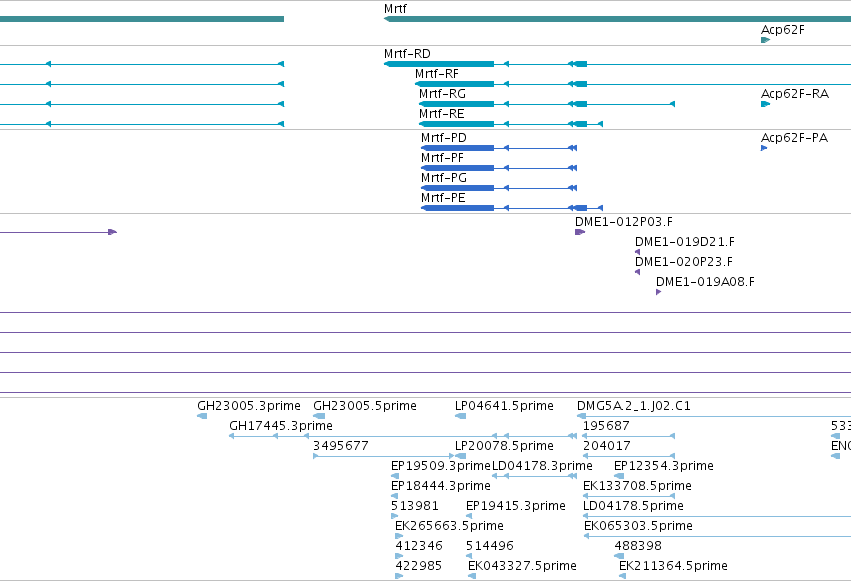The image size is (851, 581).
Task: Select the GH23005.5prime EST label
Action: pyautogui.click(x=365, y=406)
